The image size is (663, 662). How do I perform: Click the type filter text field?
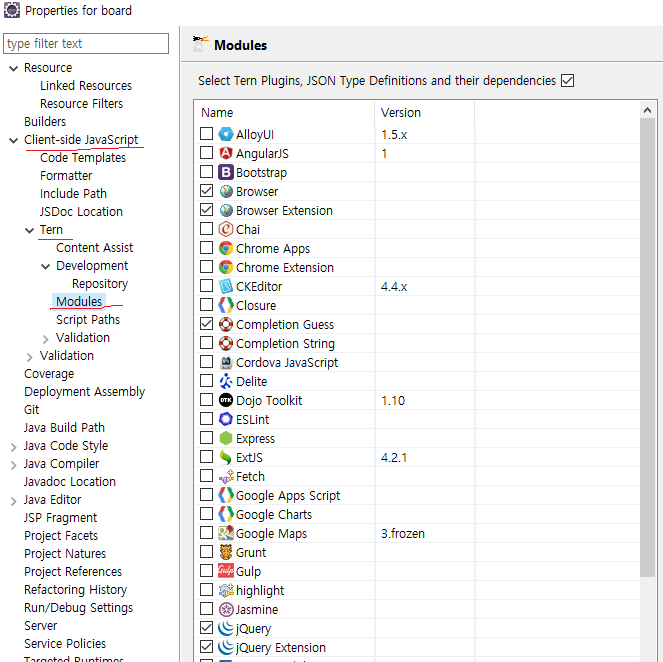pyautogui.click(x=86, y=44)
